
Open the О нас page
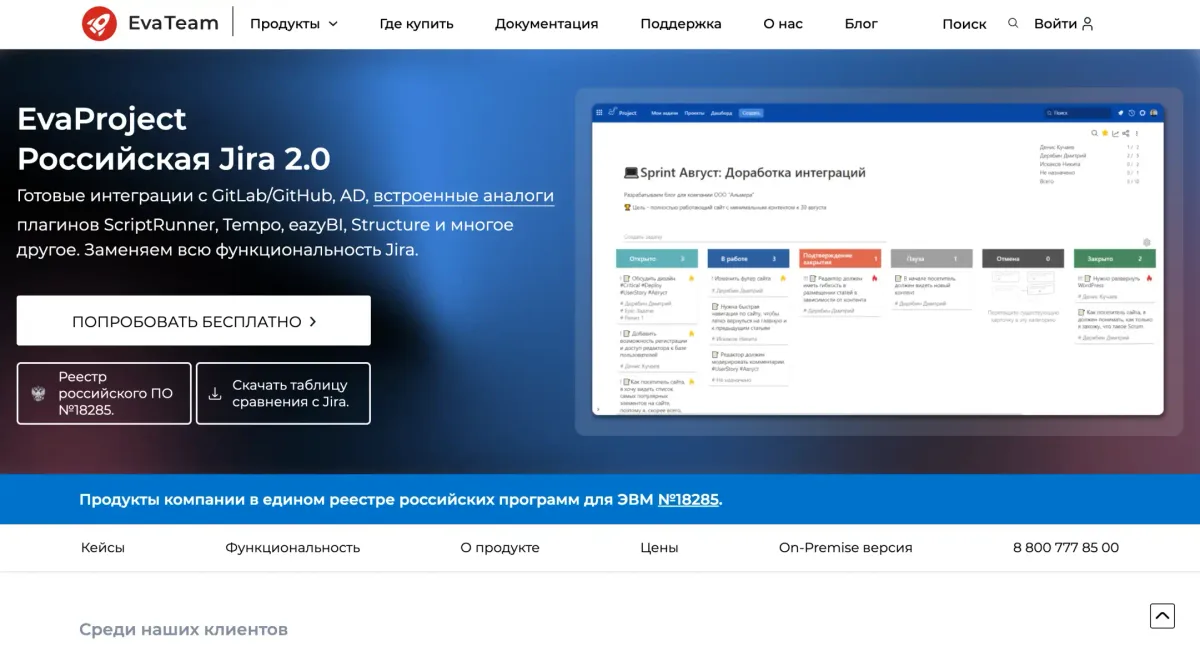(x=783, y=24)
